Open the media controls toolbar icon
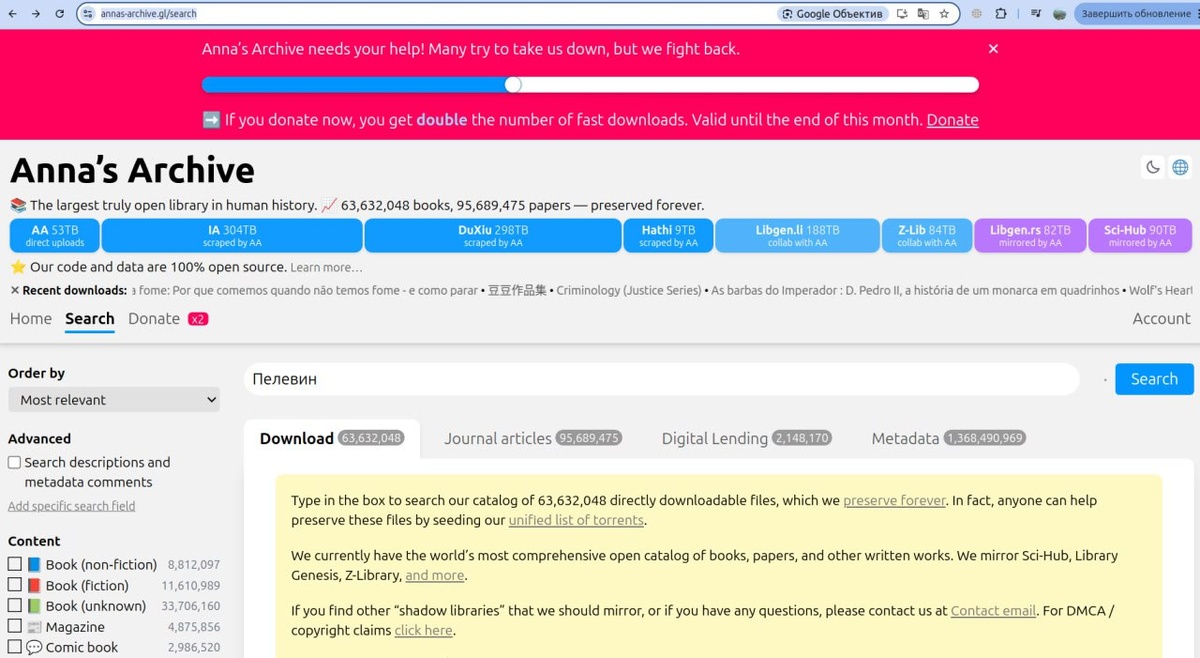Screen dimensions: 1200x658 point(1036,14)
